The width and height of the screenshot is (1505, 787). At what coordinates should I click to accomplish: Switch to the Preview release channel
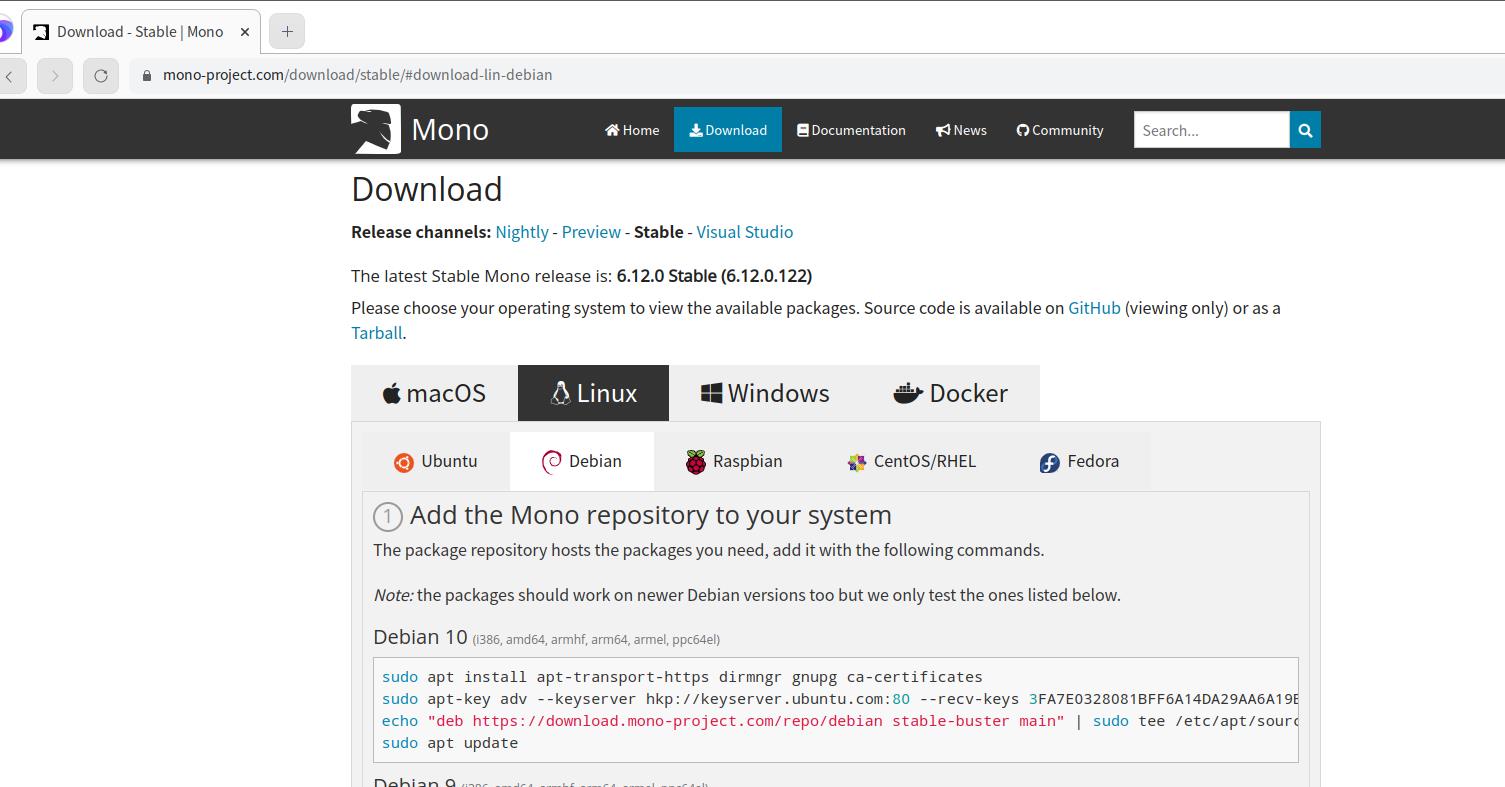(x=591, y=232)
